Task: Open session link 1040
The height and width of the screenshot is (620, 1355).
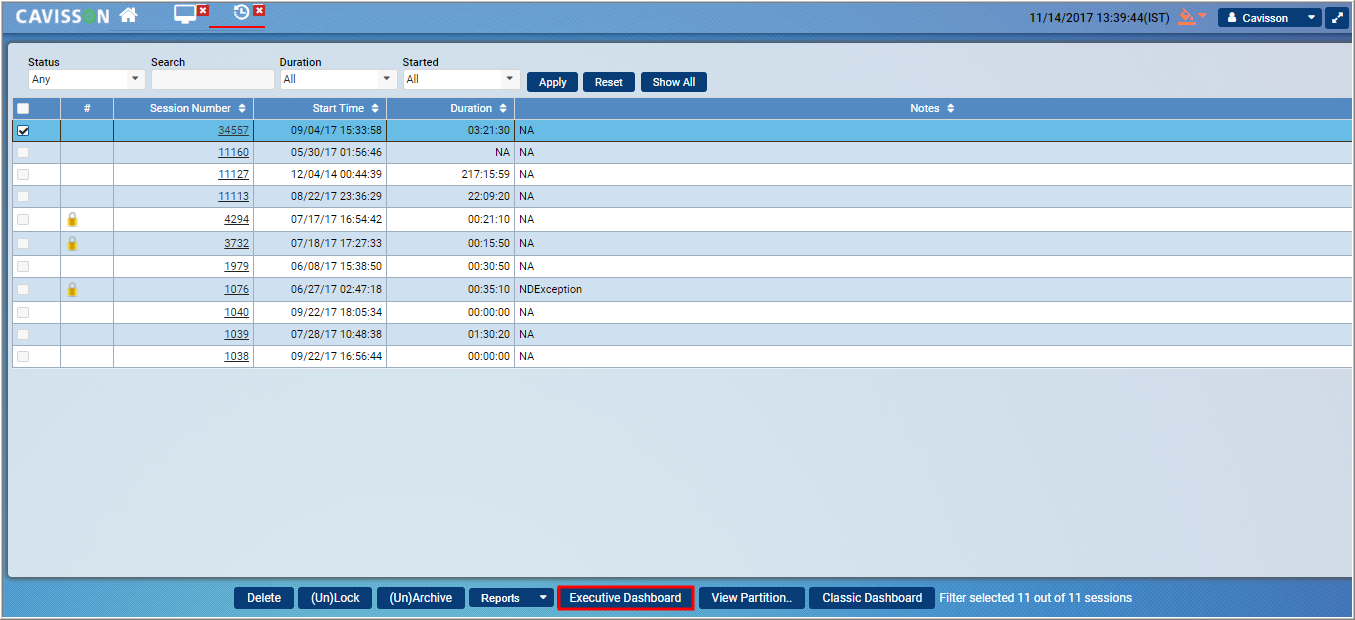Action: pos(236,312)
